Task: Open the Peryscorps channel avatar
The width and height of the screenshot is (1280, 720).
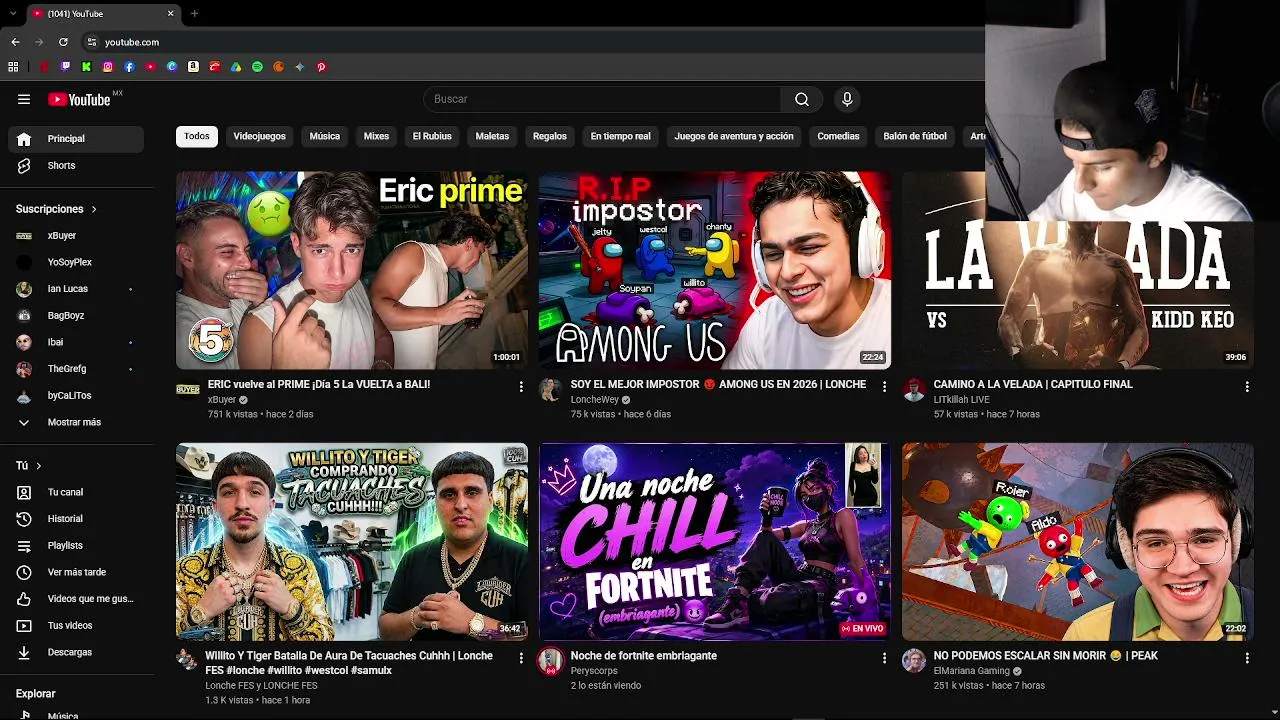Action: click(x=550, y=661)
